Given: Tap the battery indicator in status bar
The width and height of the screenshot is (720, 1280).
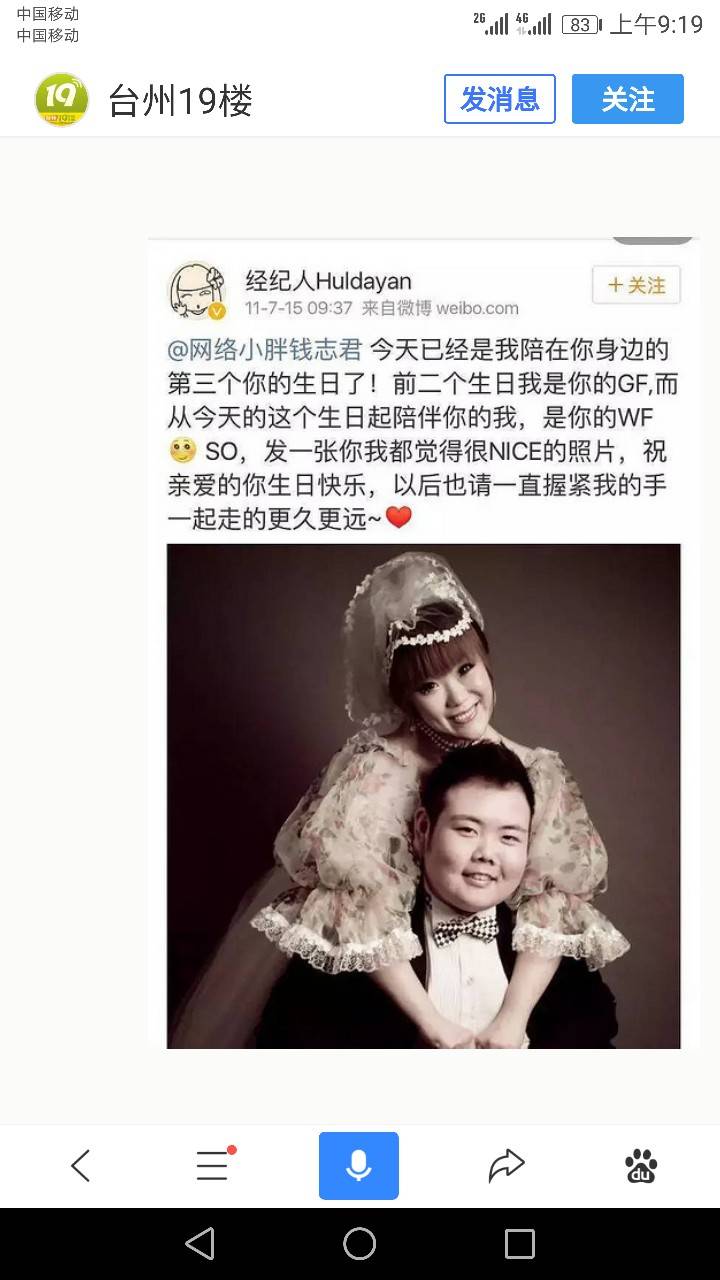Looking at the screenshot, I should tap(581, 25).
